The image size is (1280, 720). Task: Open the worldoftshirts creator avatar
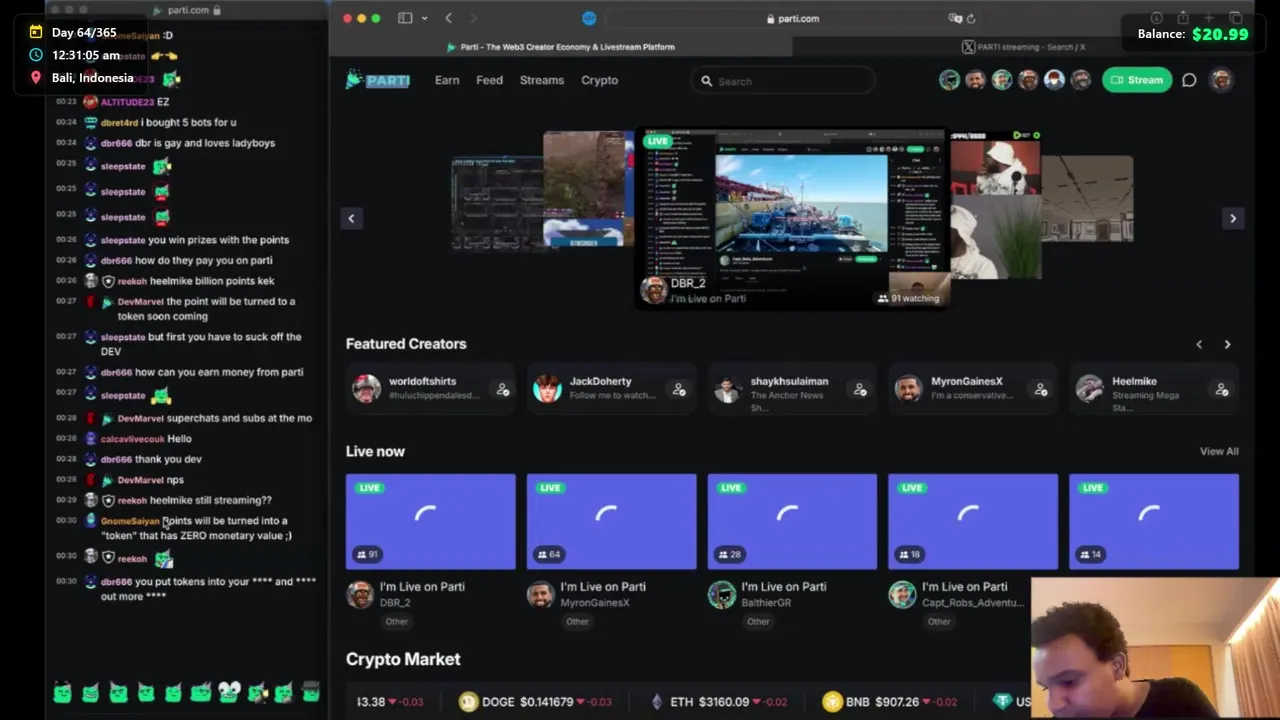[366, 388]
